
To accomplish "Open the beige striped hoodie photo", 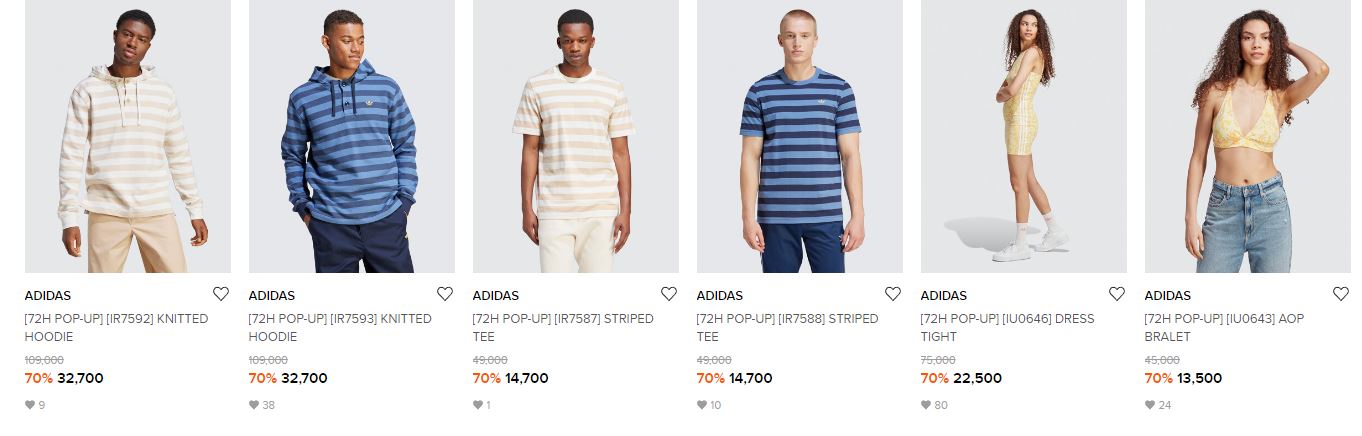I will (x=128, y=136).
